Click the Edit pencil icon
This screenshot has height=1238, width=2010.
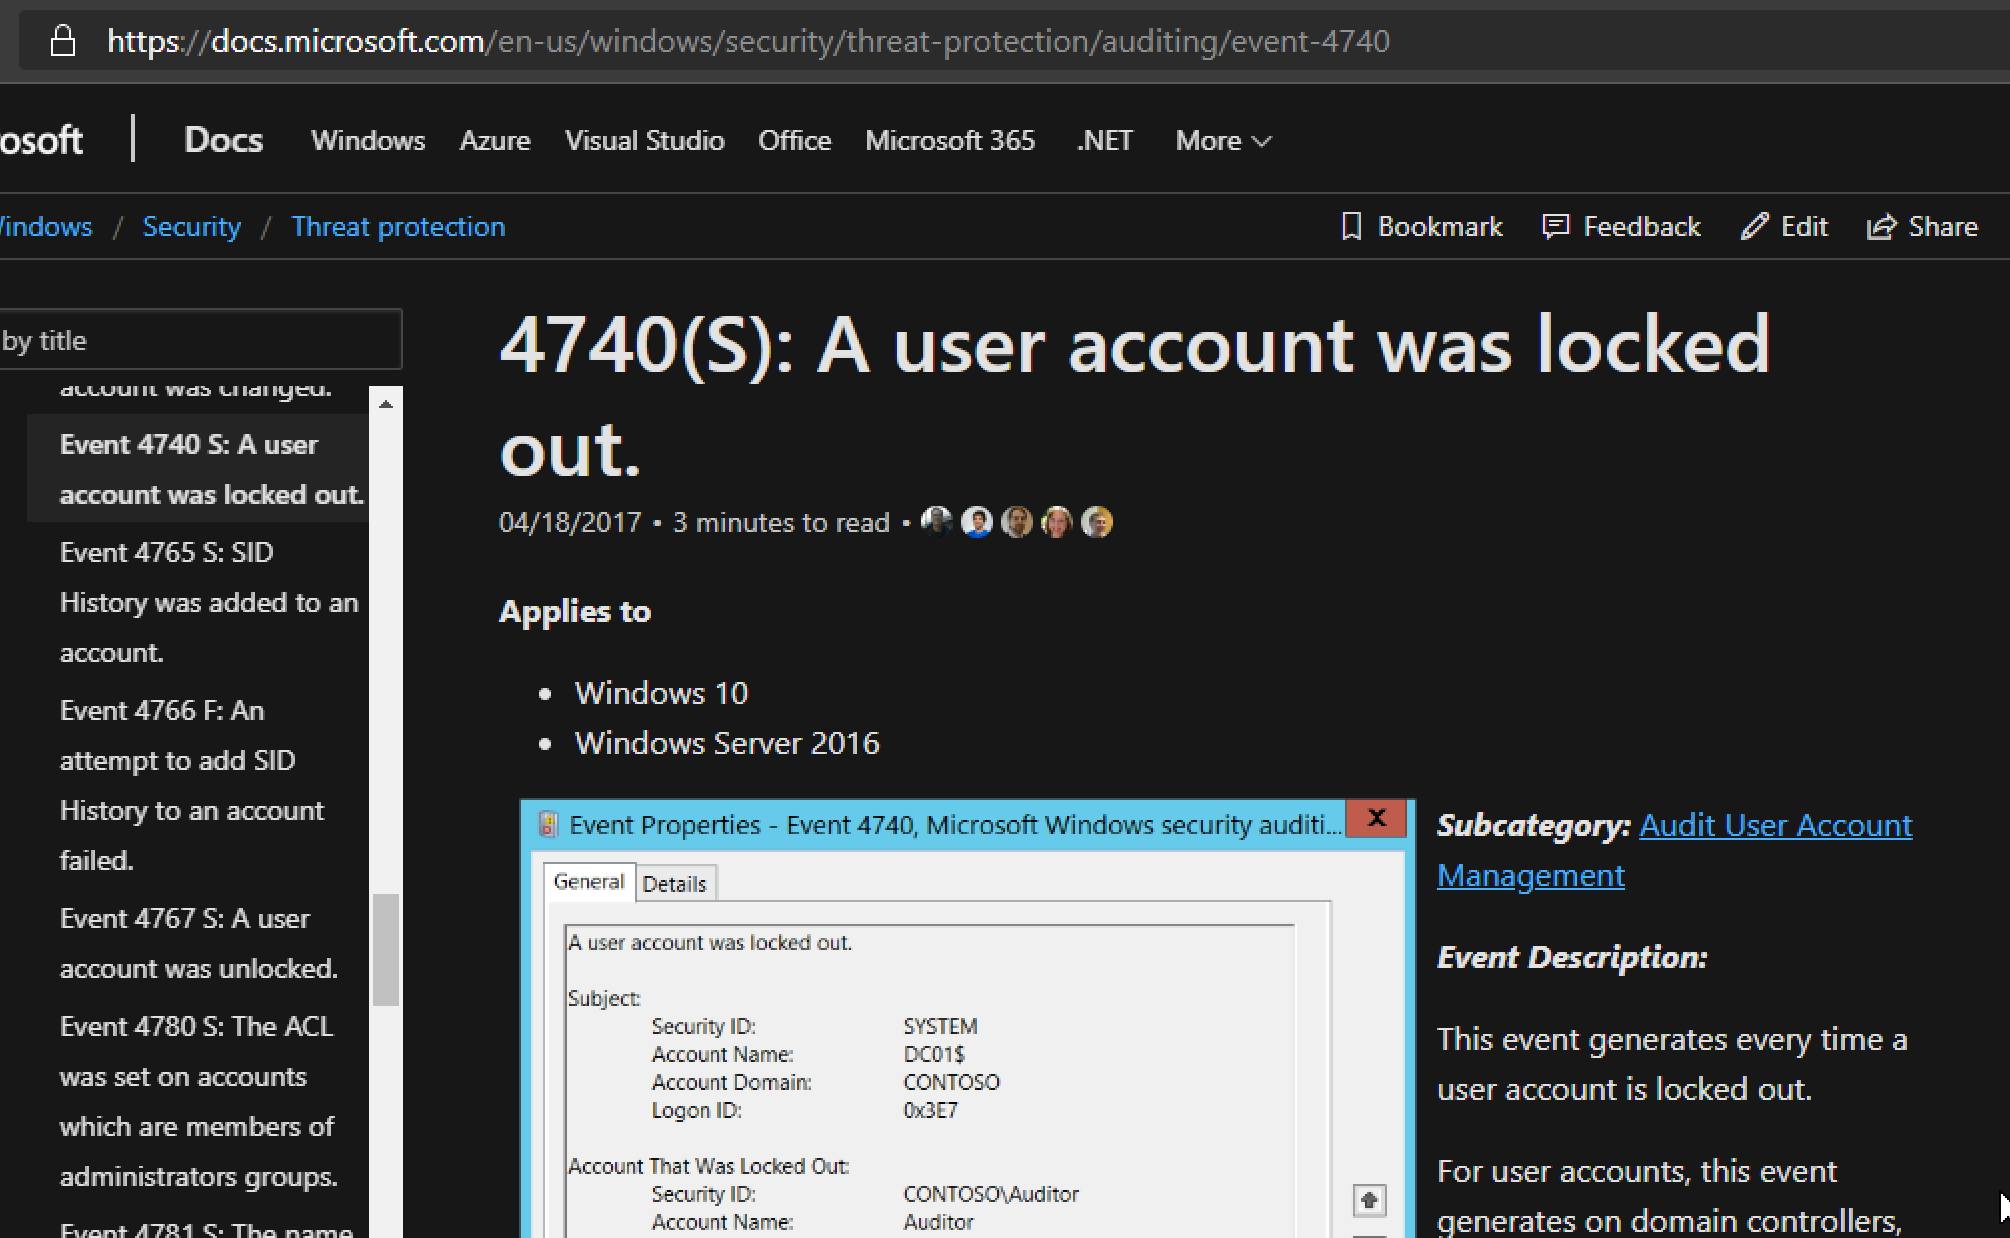(1754, 227)
